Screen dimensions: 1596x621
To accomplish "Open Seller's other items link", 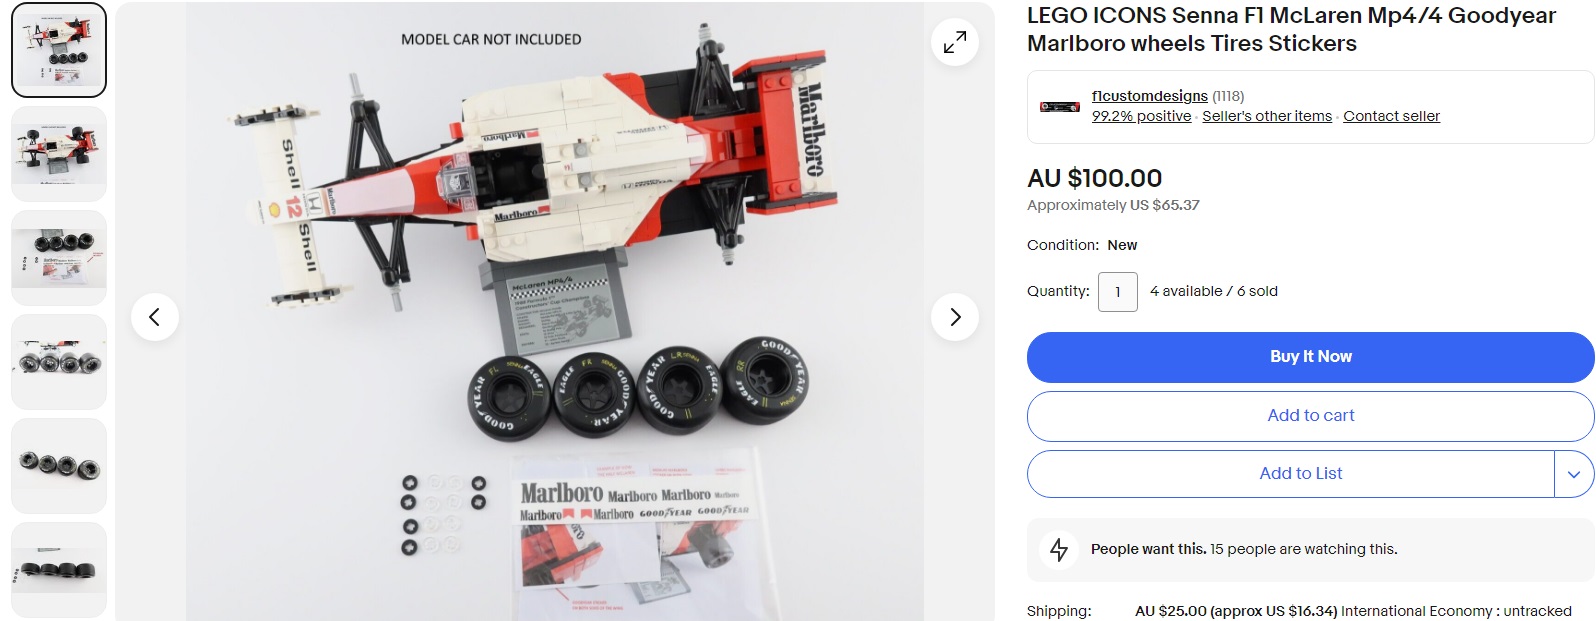I will click(x=1267, y=116).
